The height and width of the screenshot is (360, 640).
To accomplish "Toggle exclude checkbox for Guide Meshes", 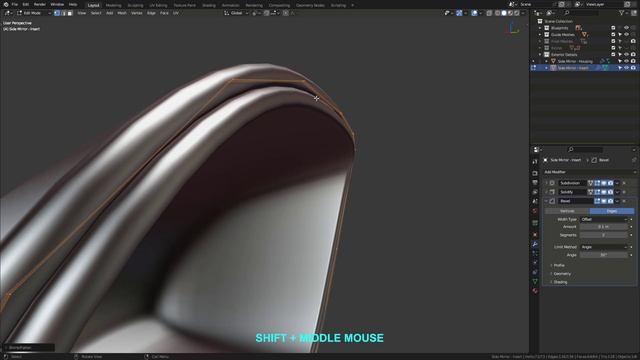I will 613,34.
